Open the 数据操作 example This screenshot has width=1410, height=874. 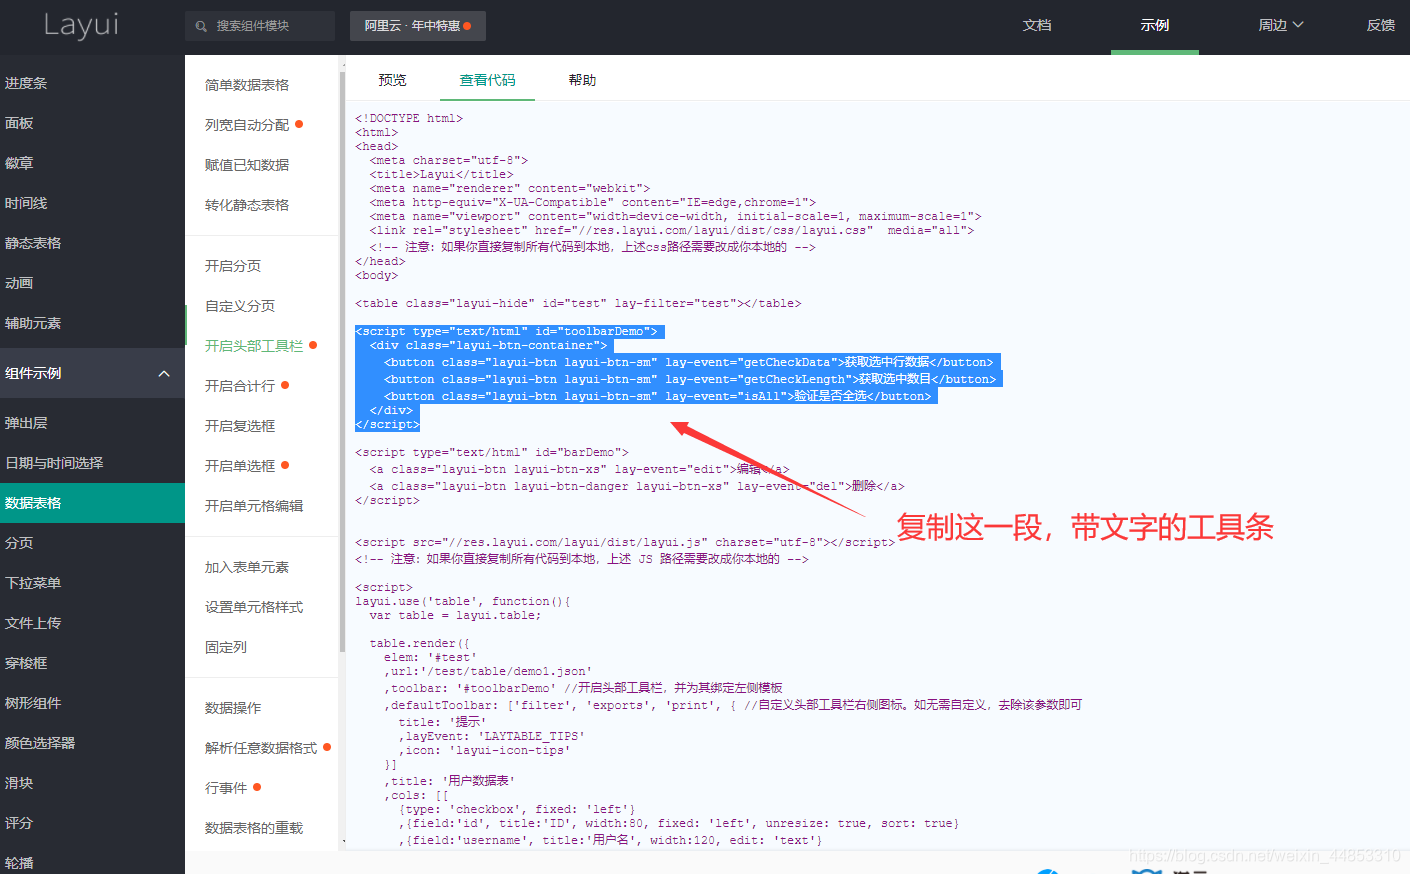[233, 708]
